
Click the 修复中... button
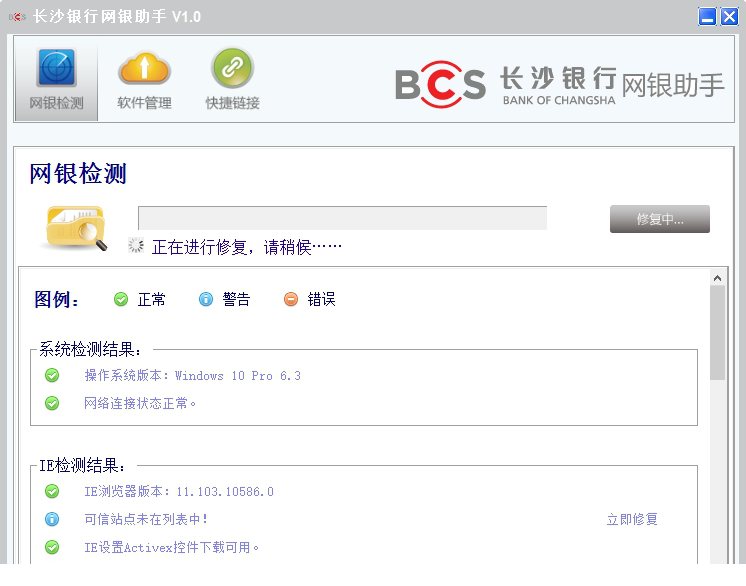pyautogui.click(x=659, y=219)
